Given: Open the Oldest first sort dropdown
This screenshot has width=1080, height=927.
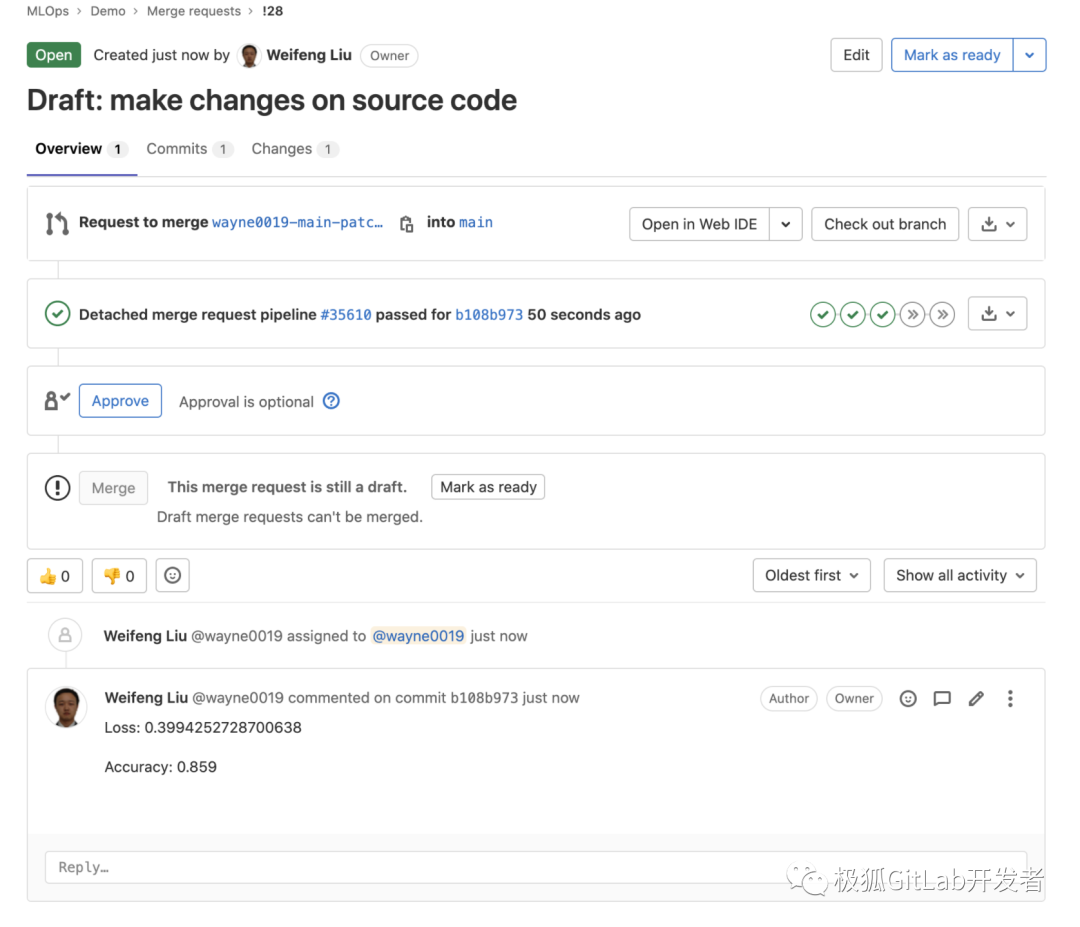Looking at the screenshot, I should [811, 575].
